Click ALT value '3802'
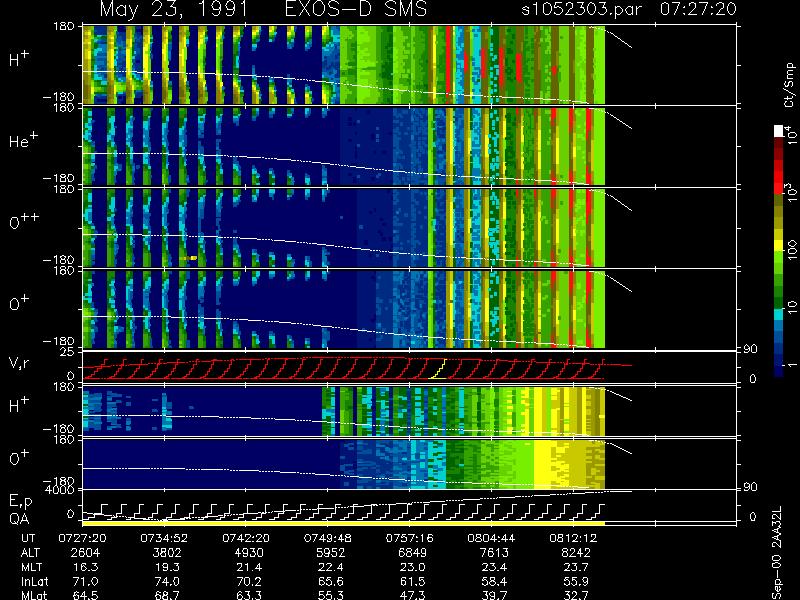Image resolution: width=800 pixels, height=600 pixels. [x=167, y=553]
